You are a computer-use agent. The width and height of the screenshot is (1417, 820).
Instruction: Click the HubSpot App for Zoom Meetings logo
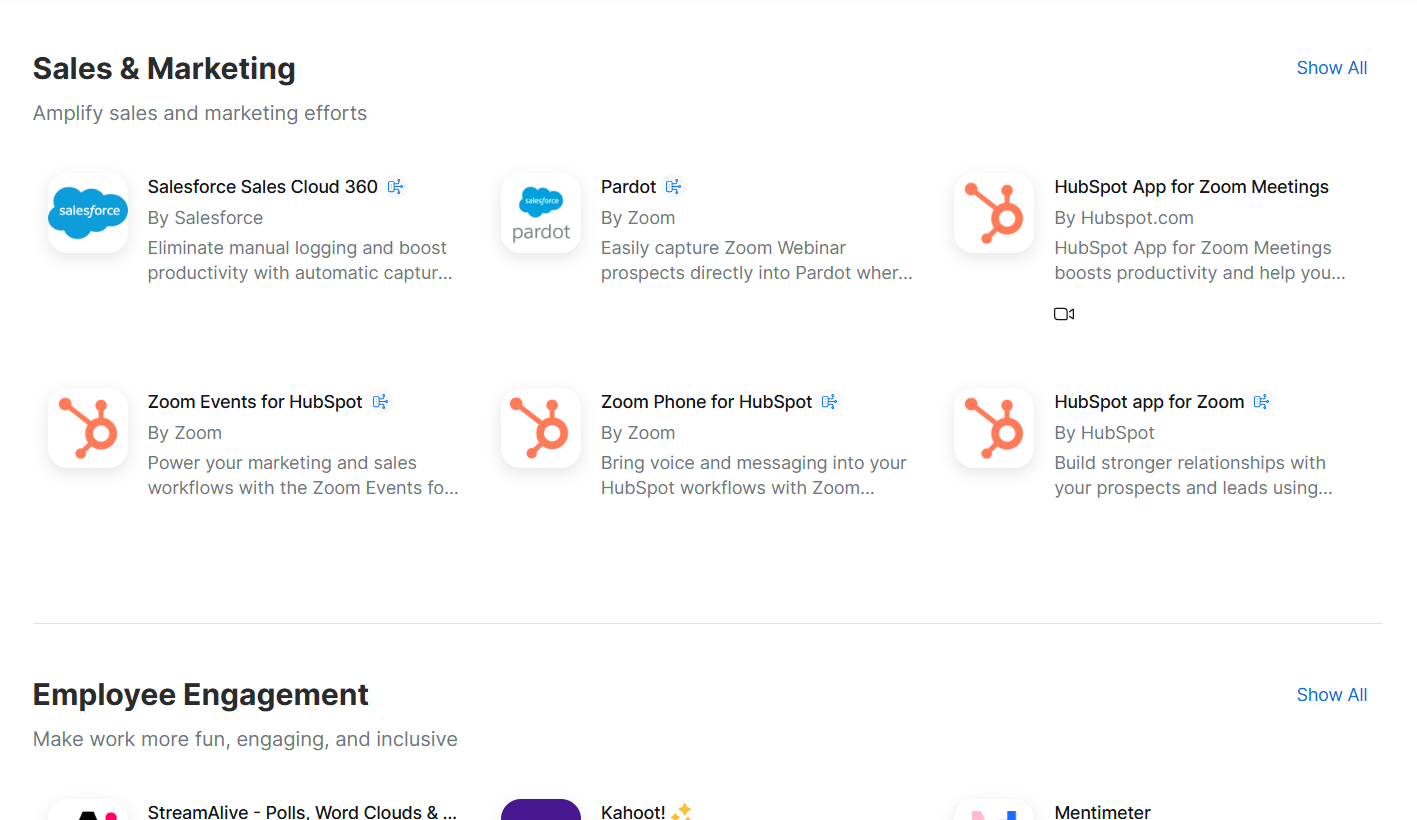[993, 212]
